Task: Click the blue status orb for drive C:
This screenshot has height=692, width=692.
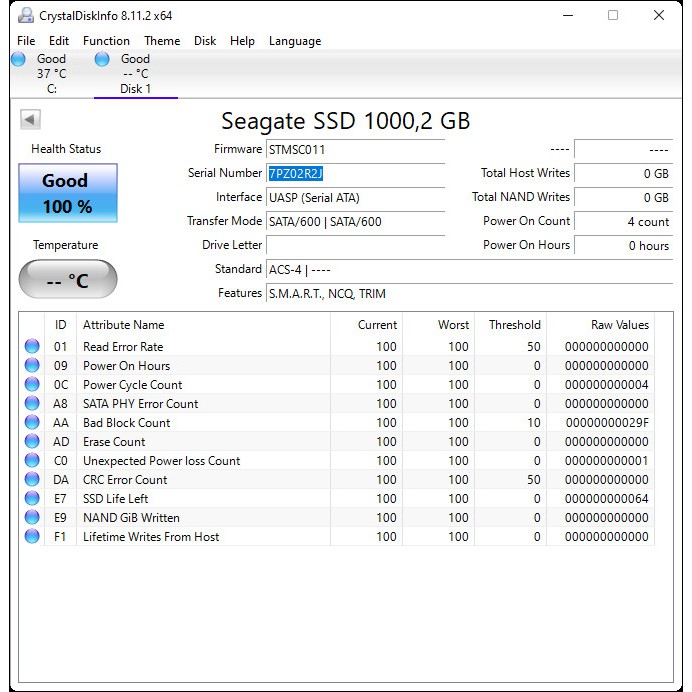Action: tap(19, 59)
